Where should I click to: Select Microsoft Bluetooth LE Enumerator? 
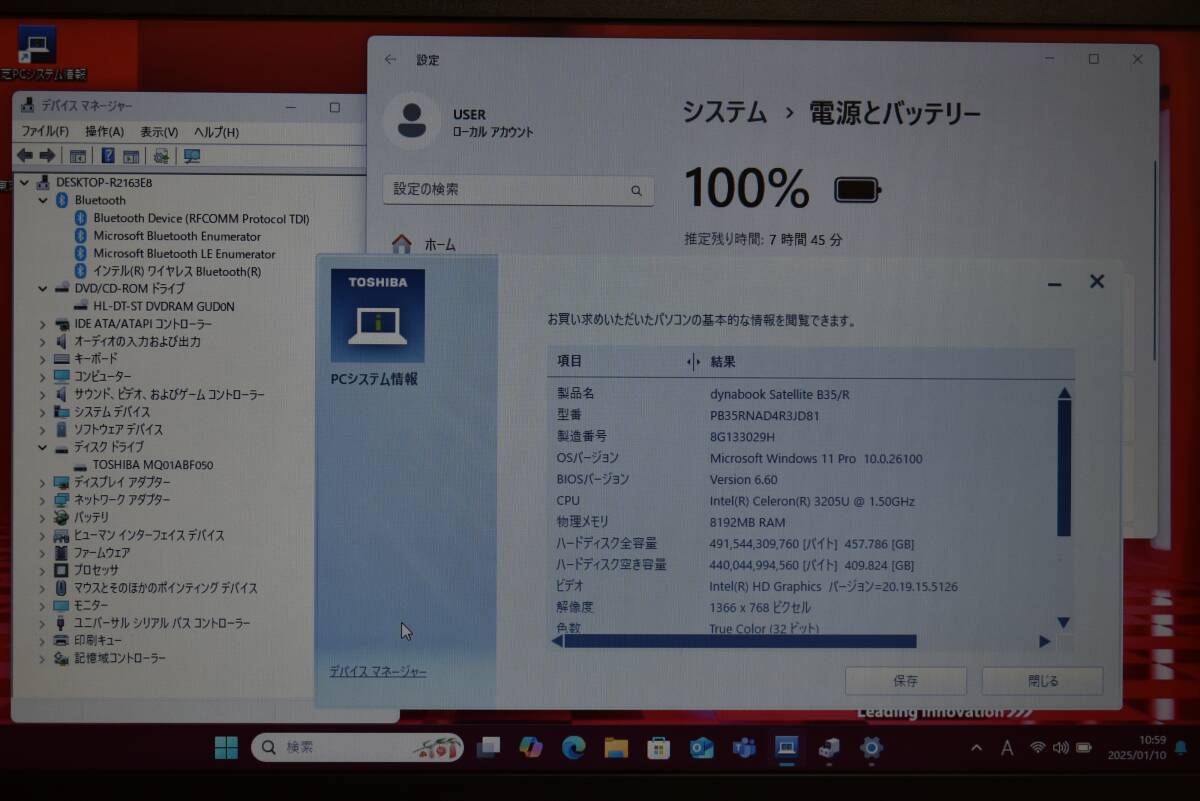(184, 254)
